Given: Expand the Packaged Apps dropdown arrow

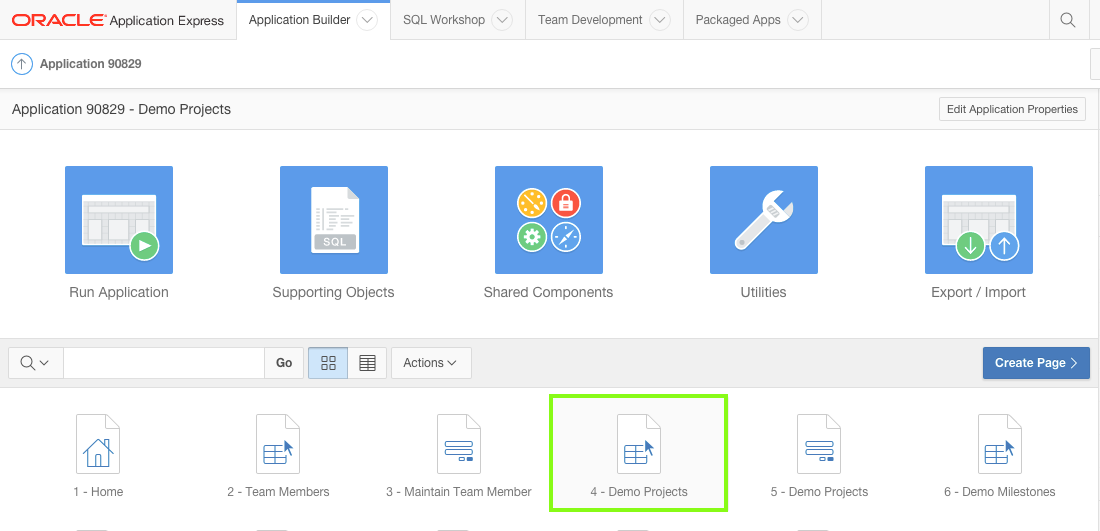Looking at the screenshot, I should [798, 20].
